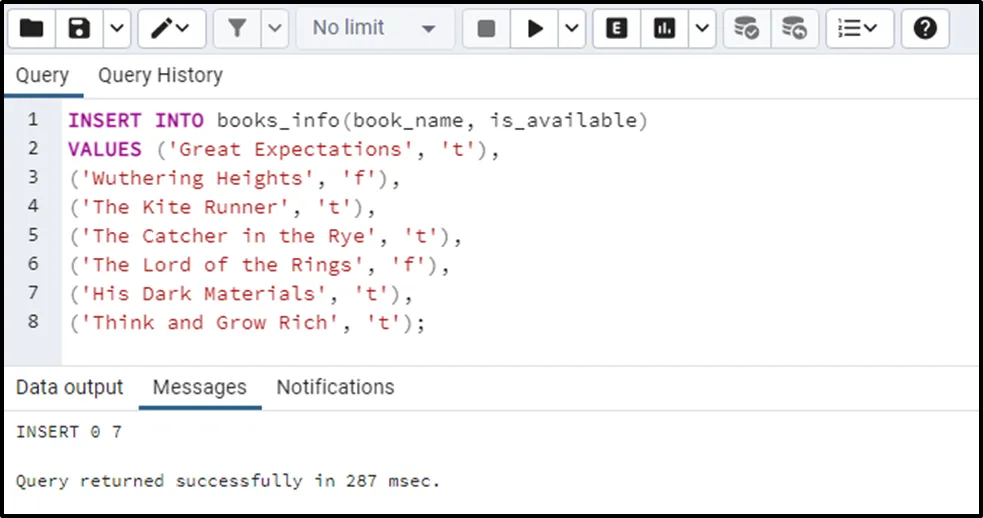Click the Rollback database icon

[794, 28]
